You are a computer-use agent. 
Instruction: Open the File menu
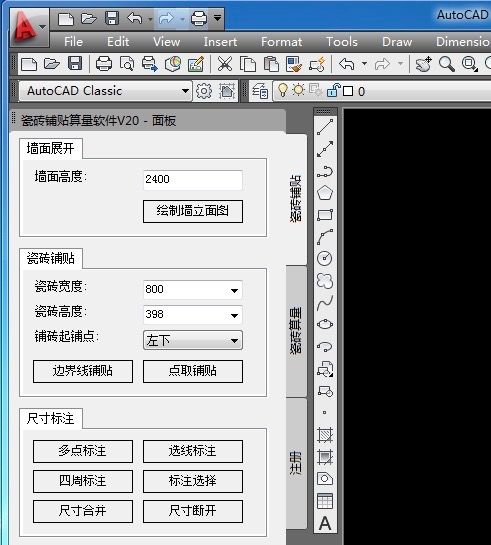click(x=74, y=42)
